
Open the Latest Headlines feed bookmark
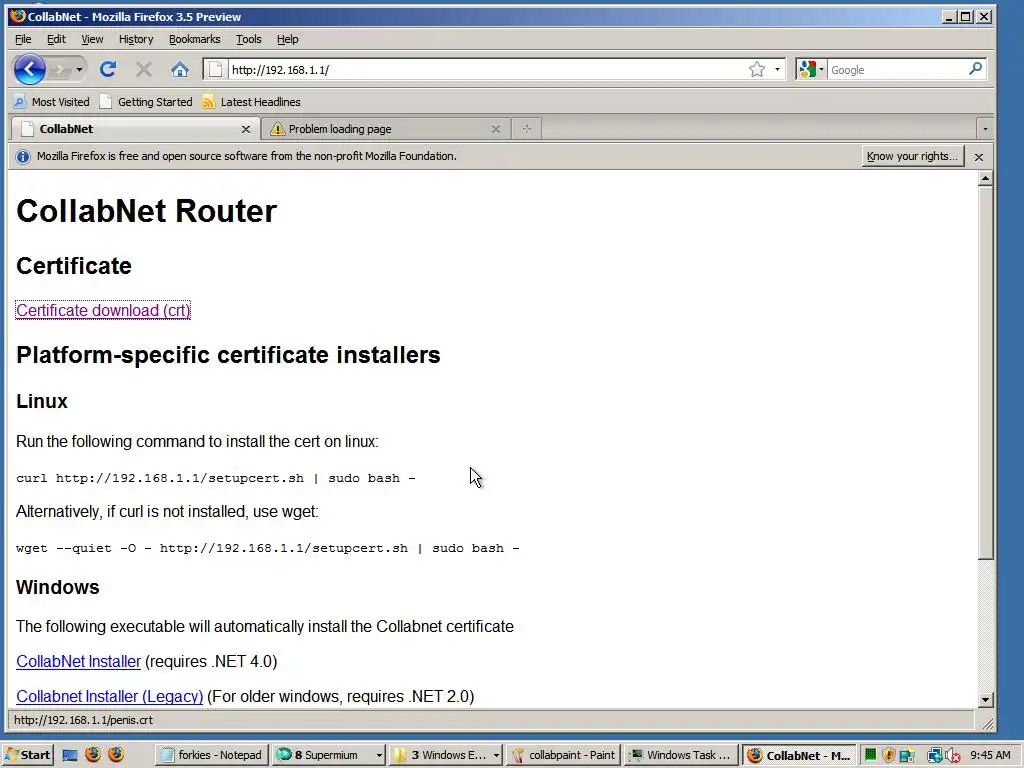pos(251,102)
